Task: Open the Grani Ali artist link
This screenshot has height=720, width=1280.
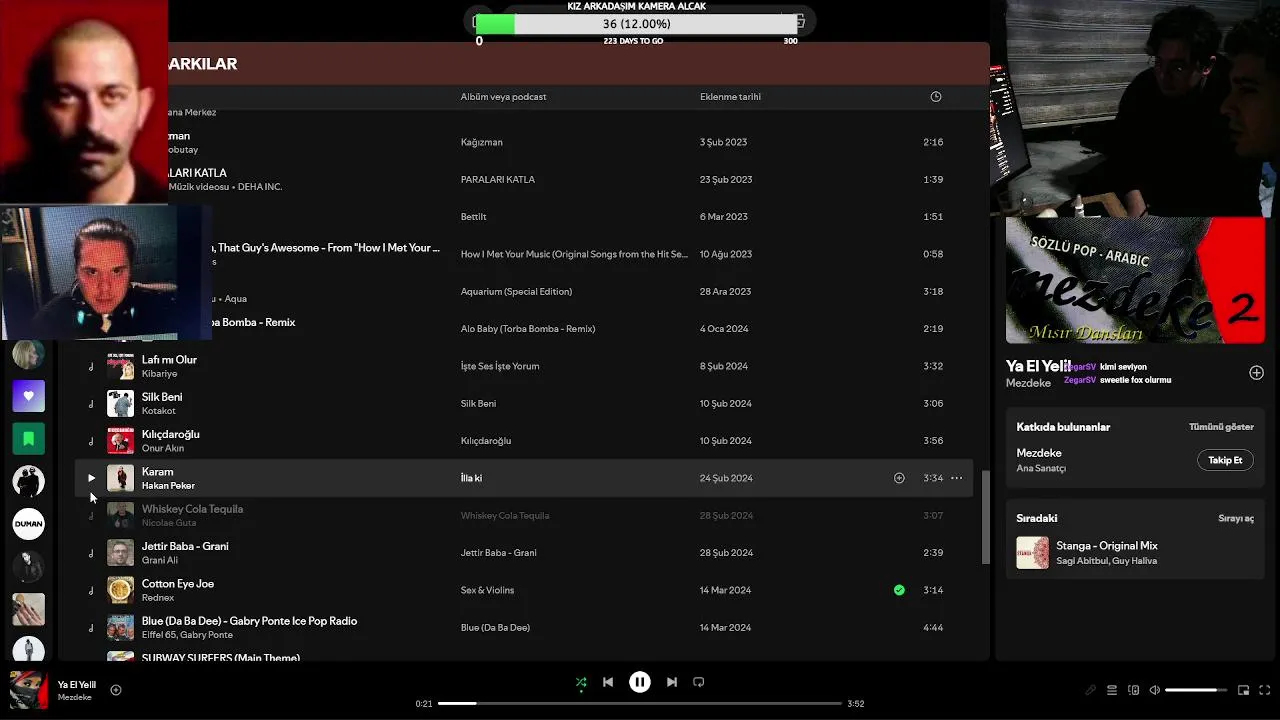Action: click(x=160, y=560)
